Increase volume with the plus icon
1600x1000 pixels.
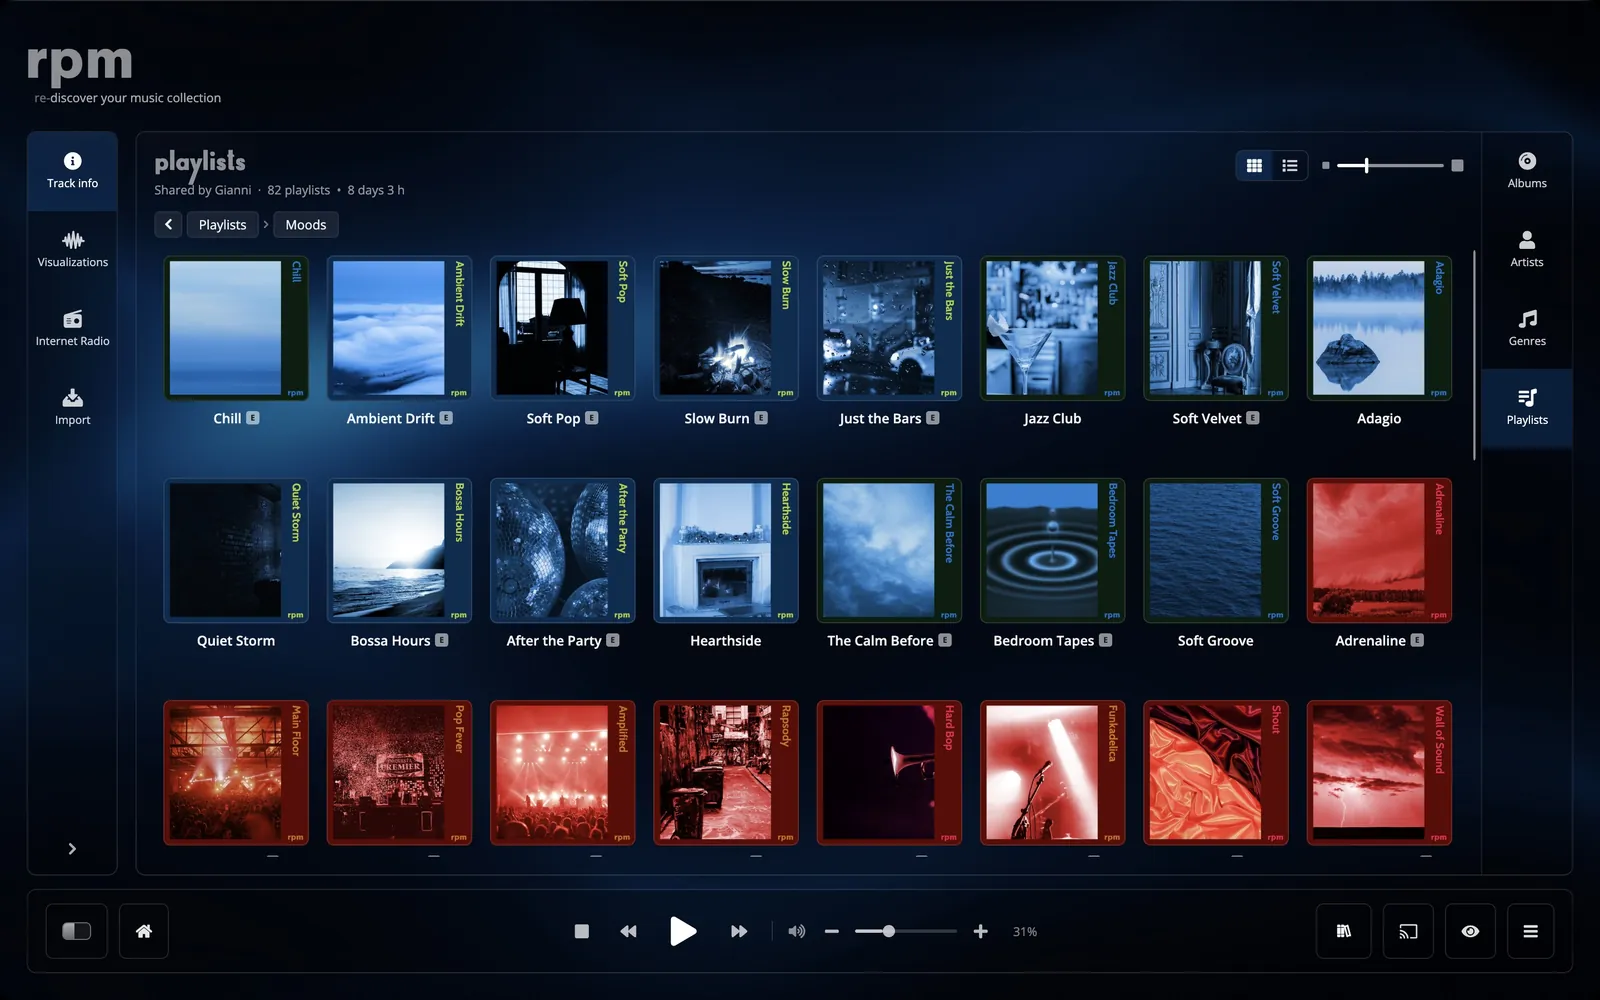click(x=981, y=931)
